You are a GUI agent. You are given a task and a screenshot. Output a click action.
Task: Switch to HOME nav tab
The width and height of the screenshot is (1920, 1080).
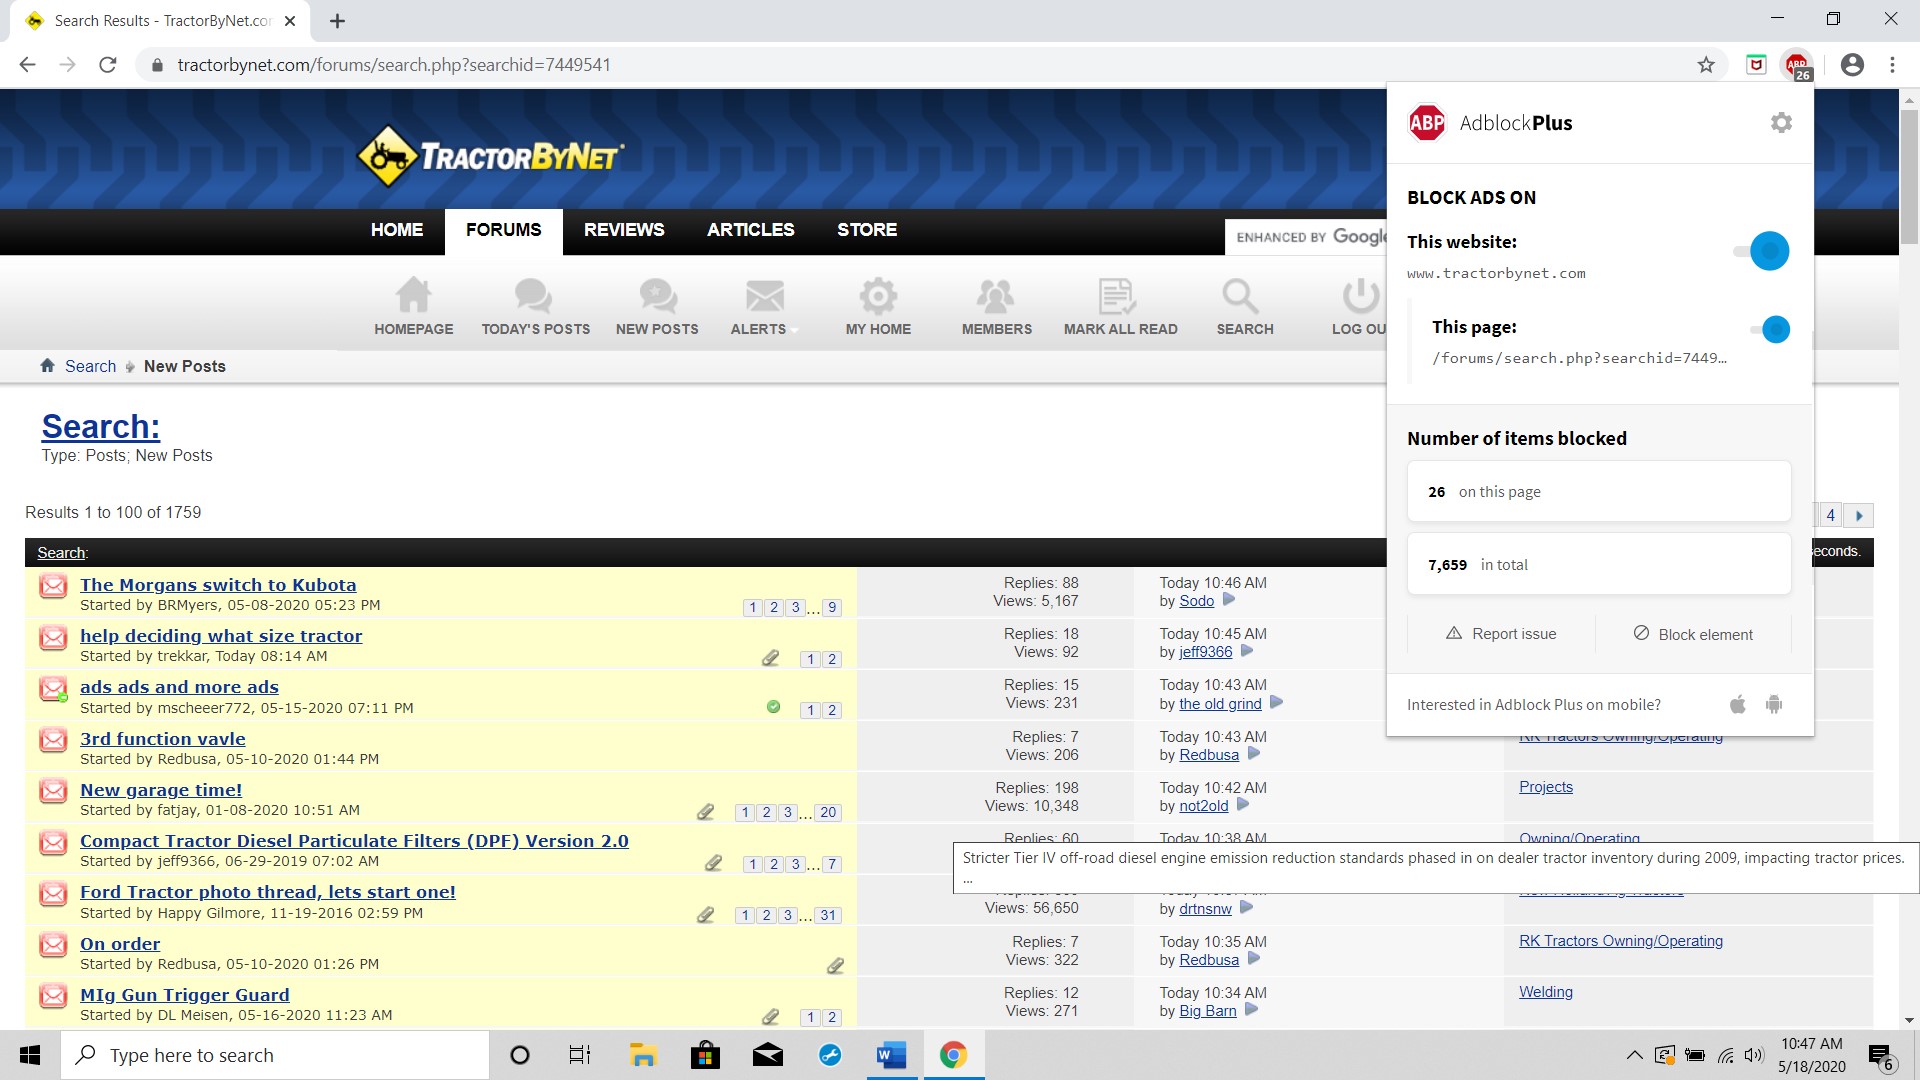(x=397, y=230)
